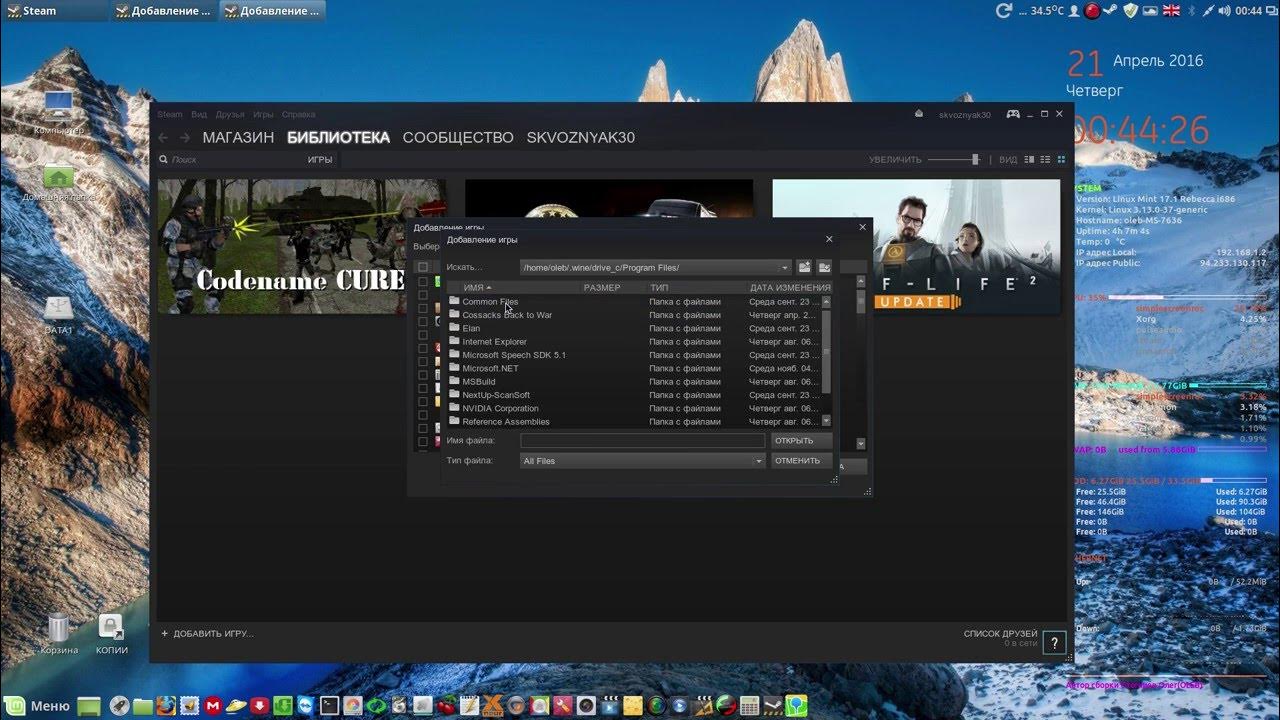Sort by РАЗМЕР column header
Screen dimensions: 1280x720
coord(602,288)
